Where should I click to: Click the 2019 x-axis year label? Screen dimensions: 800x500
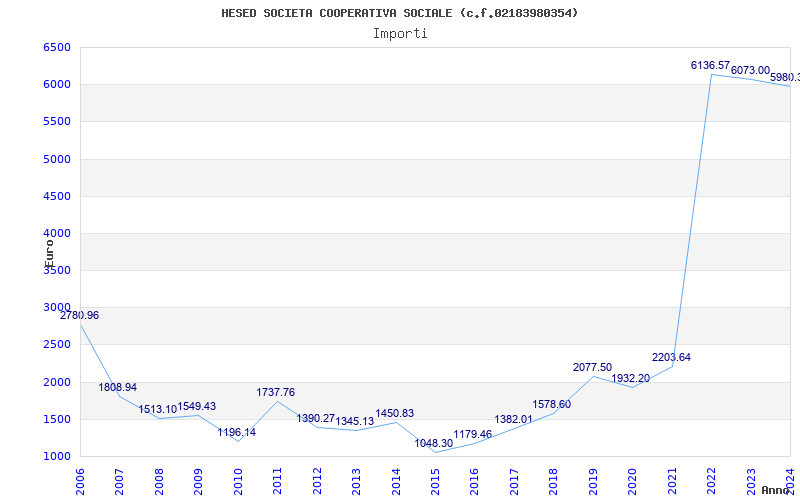(x=593, y=481)
